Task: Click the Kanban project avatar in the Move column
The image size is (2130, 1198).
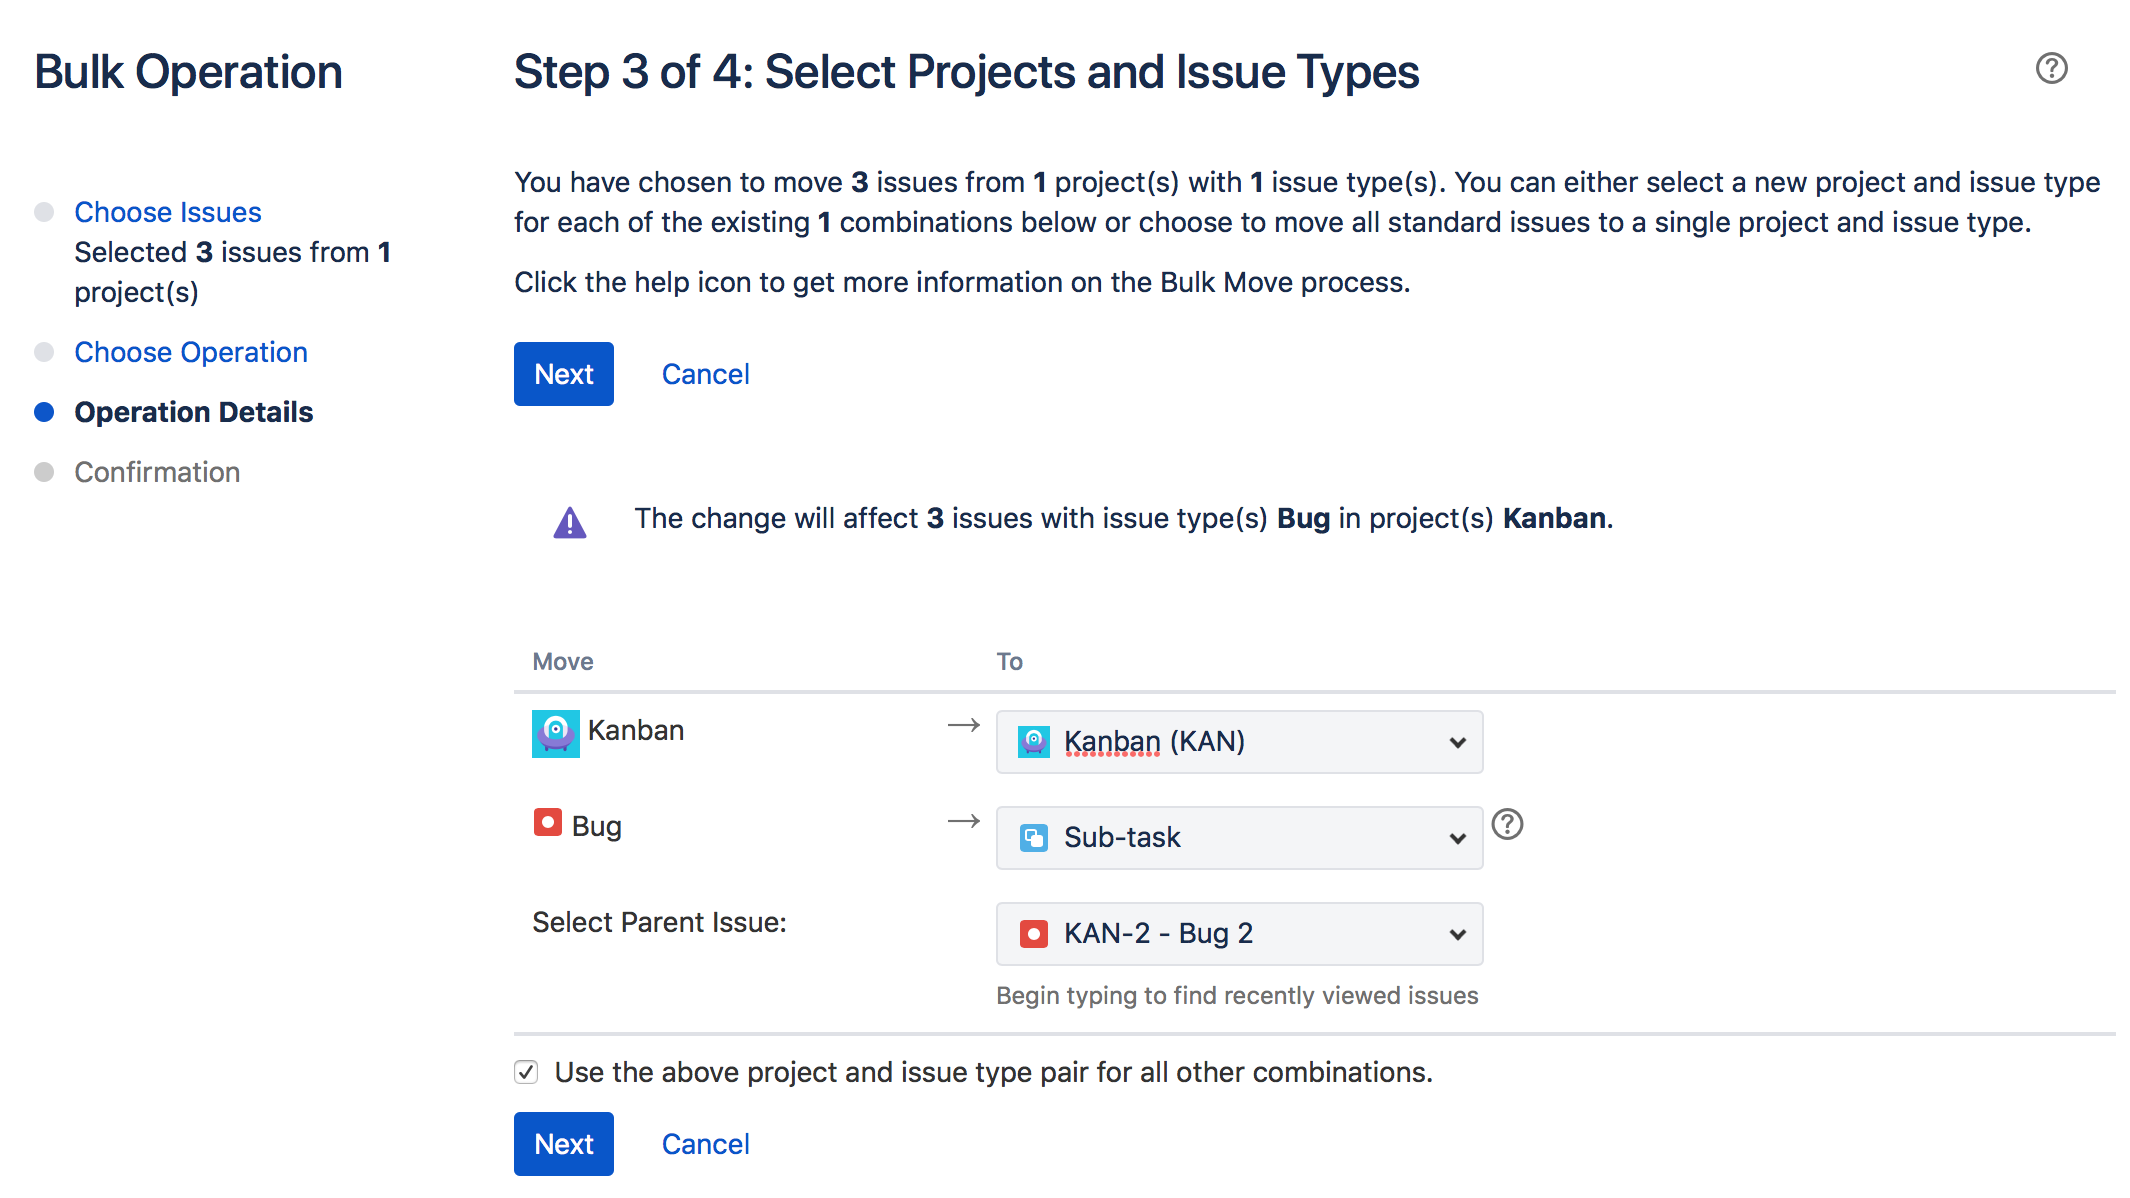Action: 555,733
